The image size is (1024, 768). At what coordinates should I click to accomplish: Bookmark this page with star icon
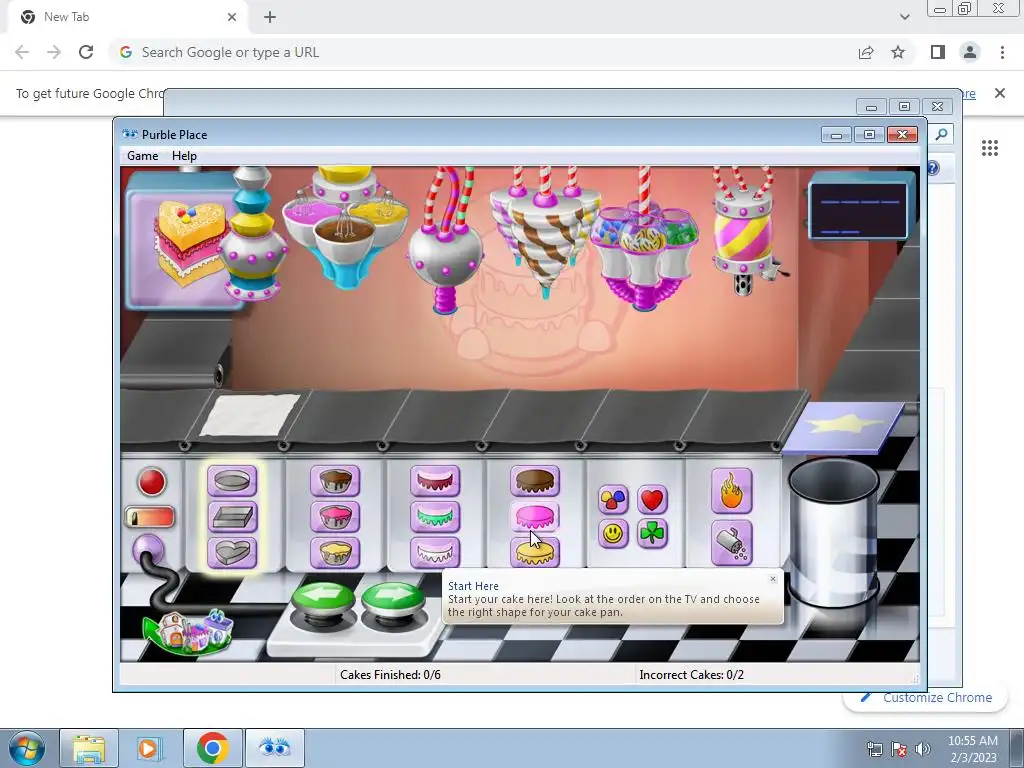[x=898, y=52]
